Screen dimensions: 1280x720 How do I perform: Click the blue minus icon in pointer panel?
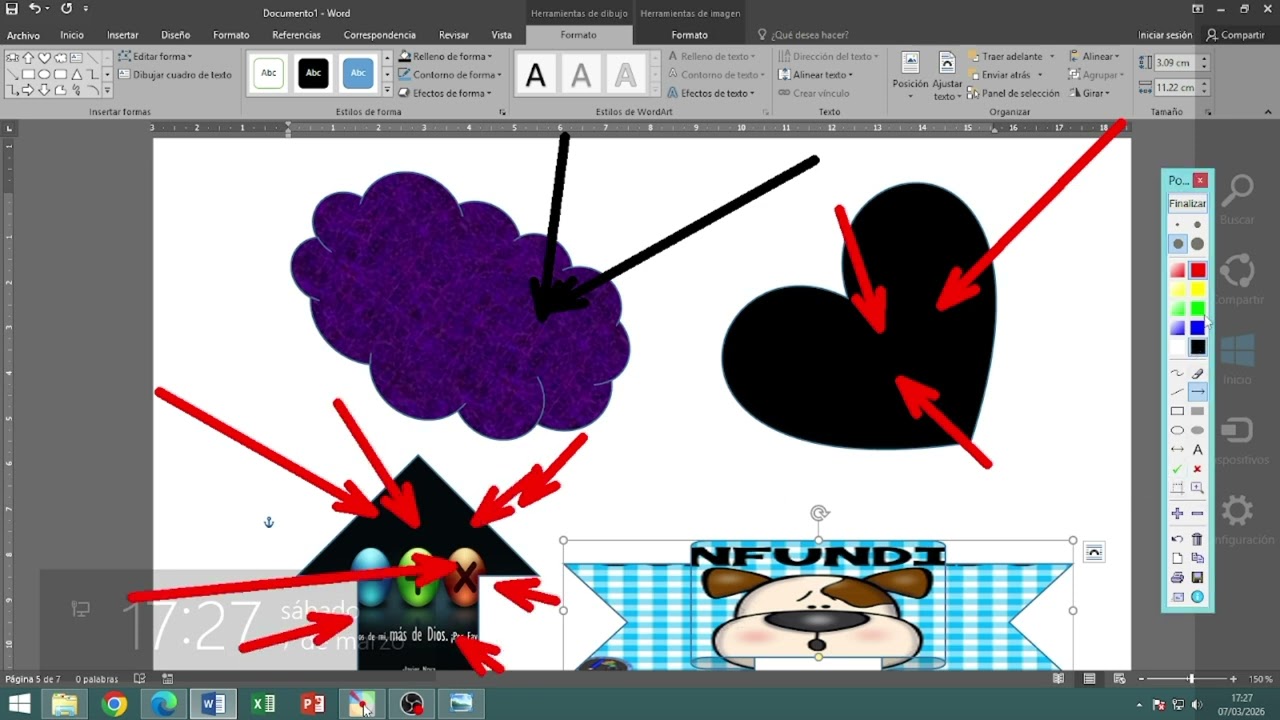[1198, 513]
